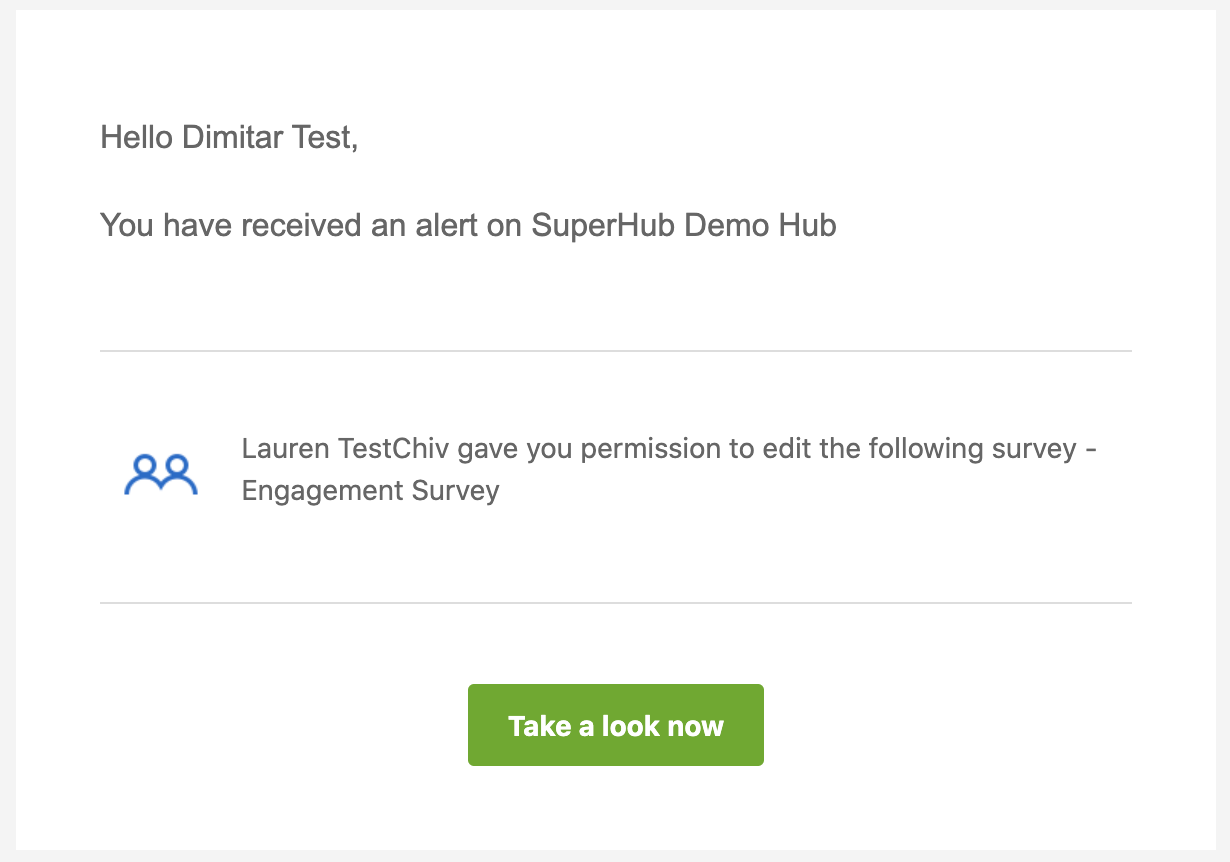The height and width of the screenshot is (862, 1230).
Task: Click the divider line below the notification
Action: coord(616,603)
